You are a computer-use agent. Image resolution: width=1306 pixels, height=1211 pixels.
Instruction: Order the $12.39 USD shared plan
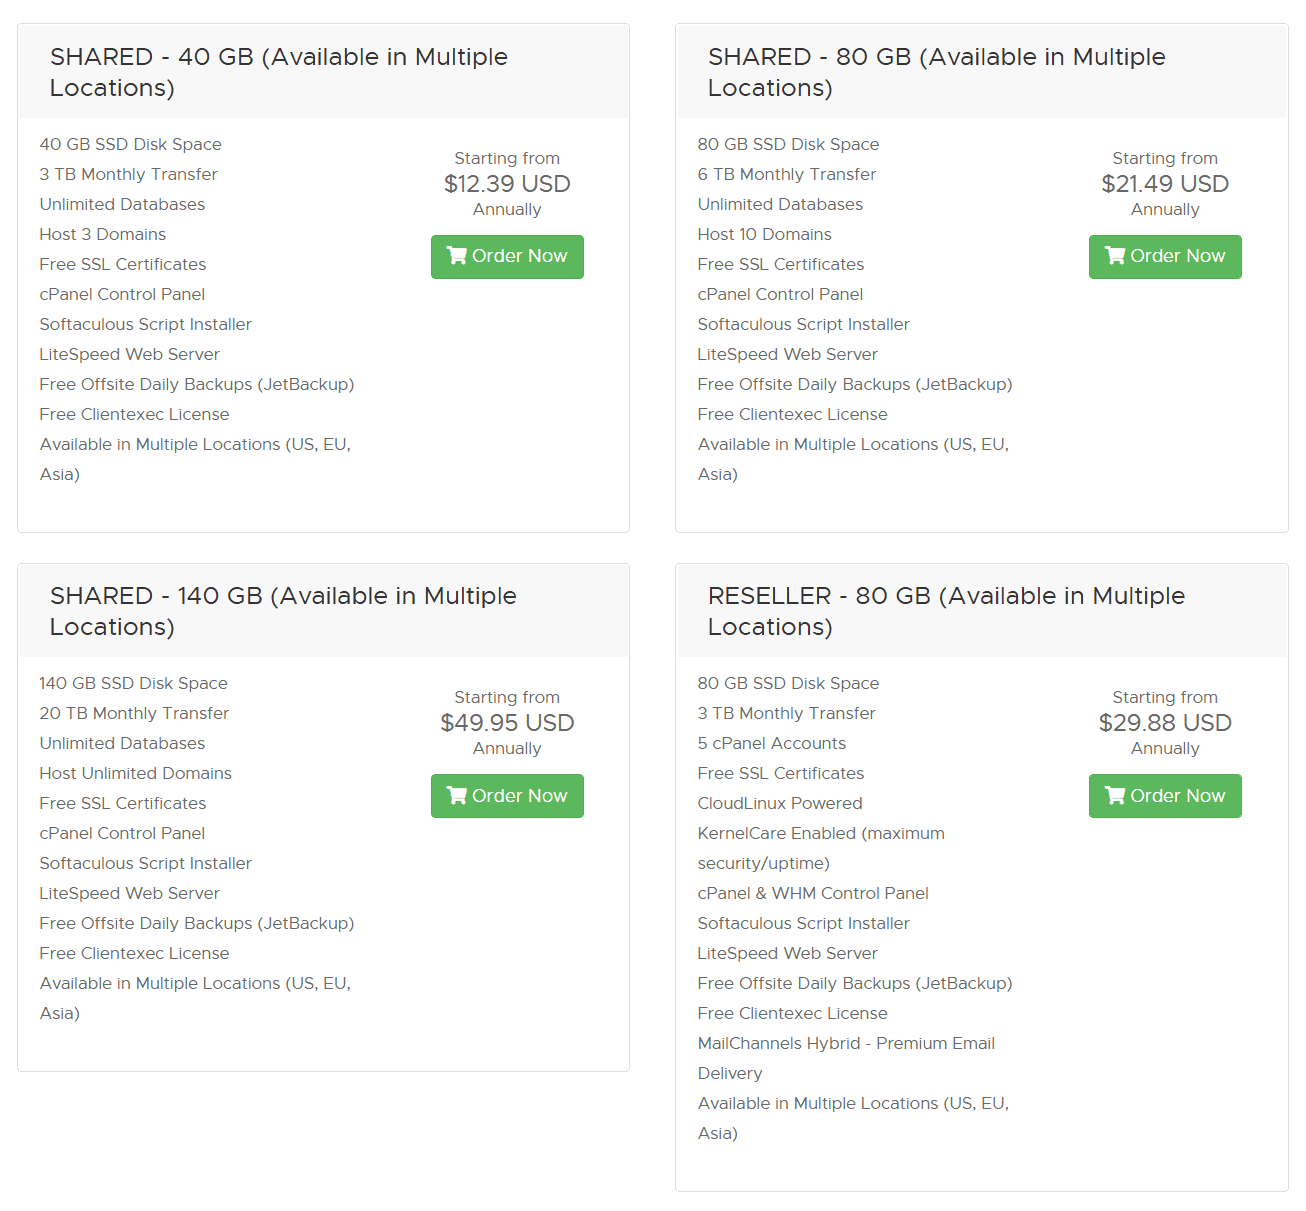pyautogui.click(x=507, y=257)
